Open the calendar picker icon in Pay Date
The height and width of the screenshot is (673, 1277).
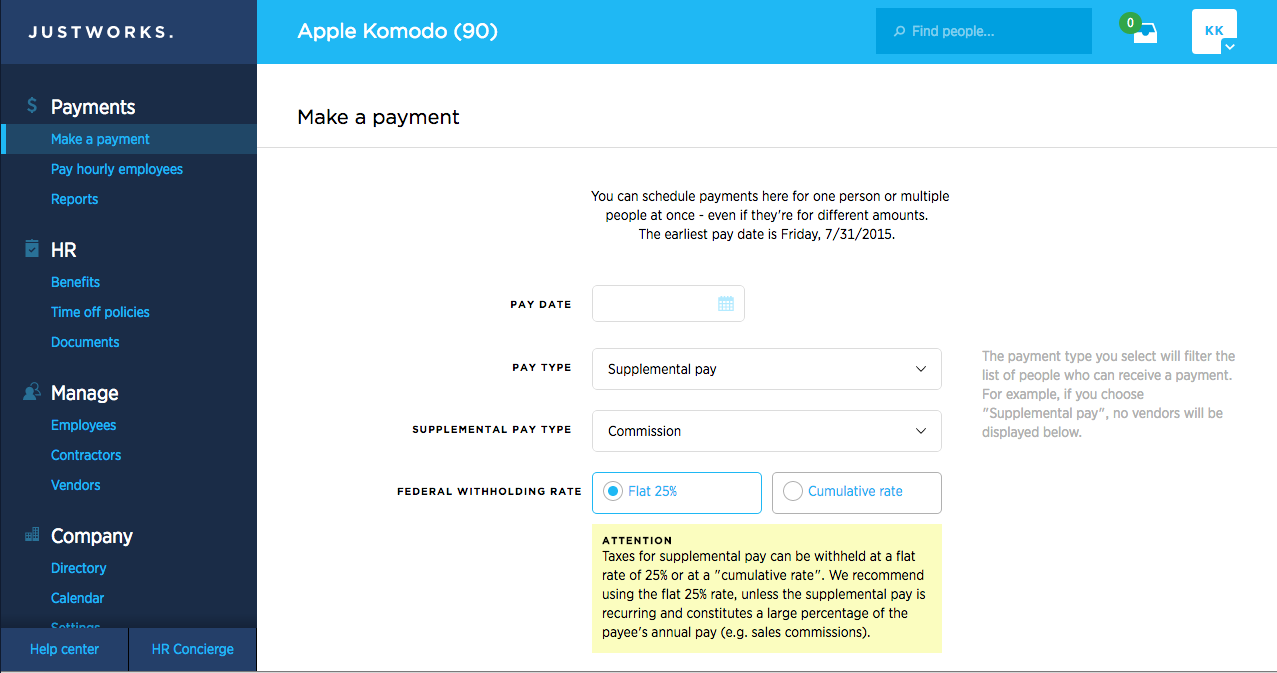tap(726, 304)
